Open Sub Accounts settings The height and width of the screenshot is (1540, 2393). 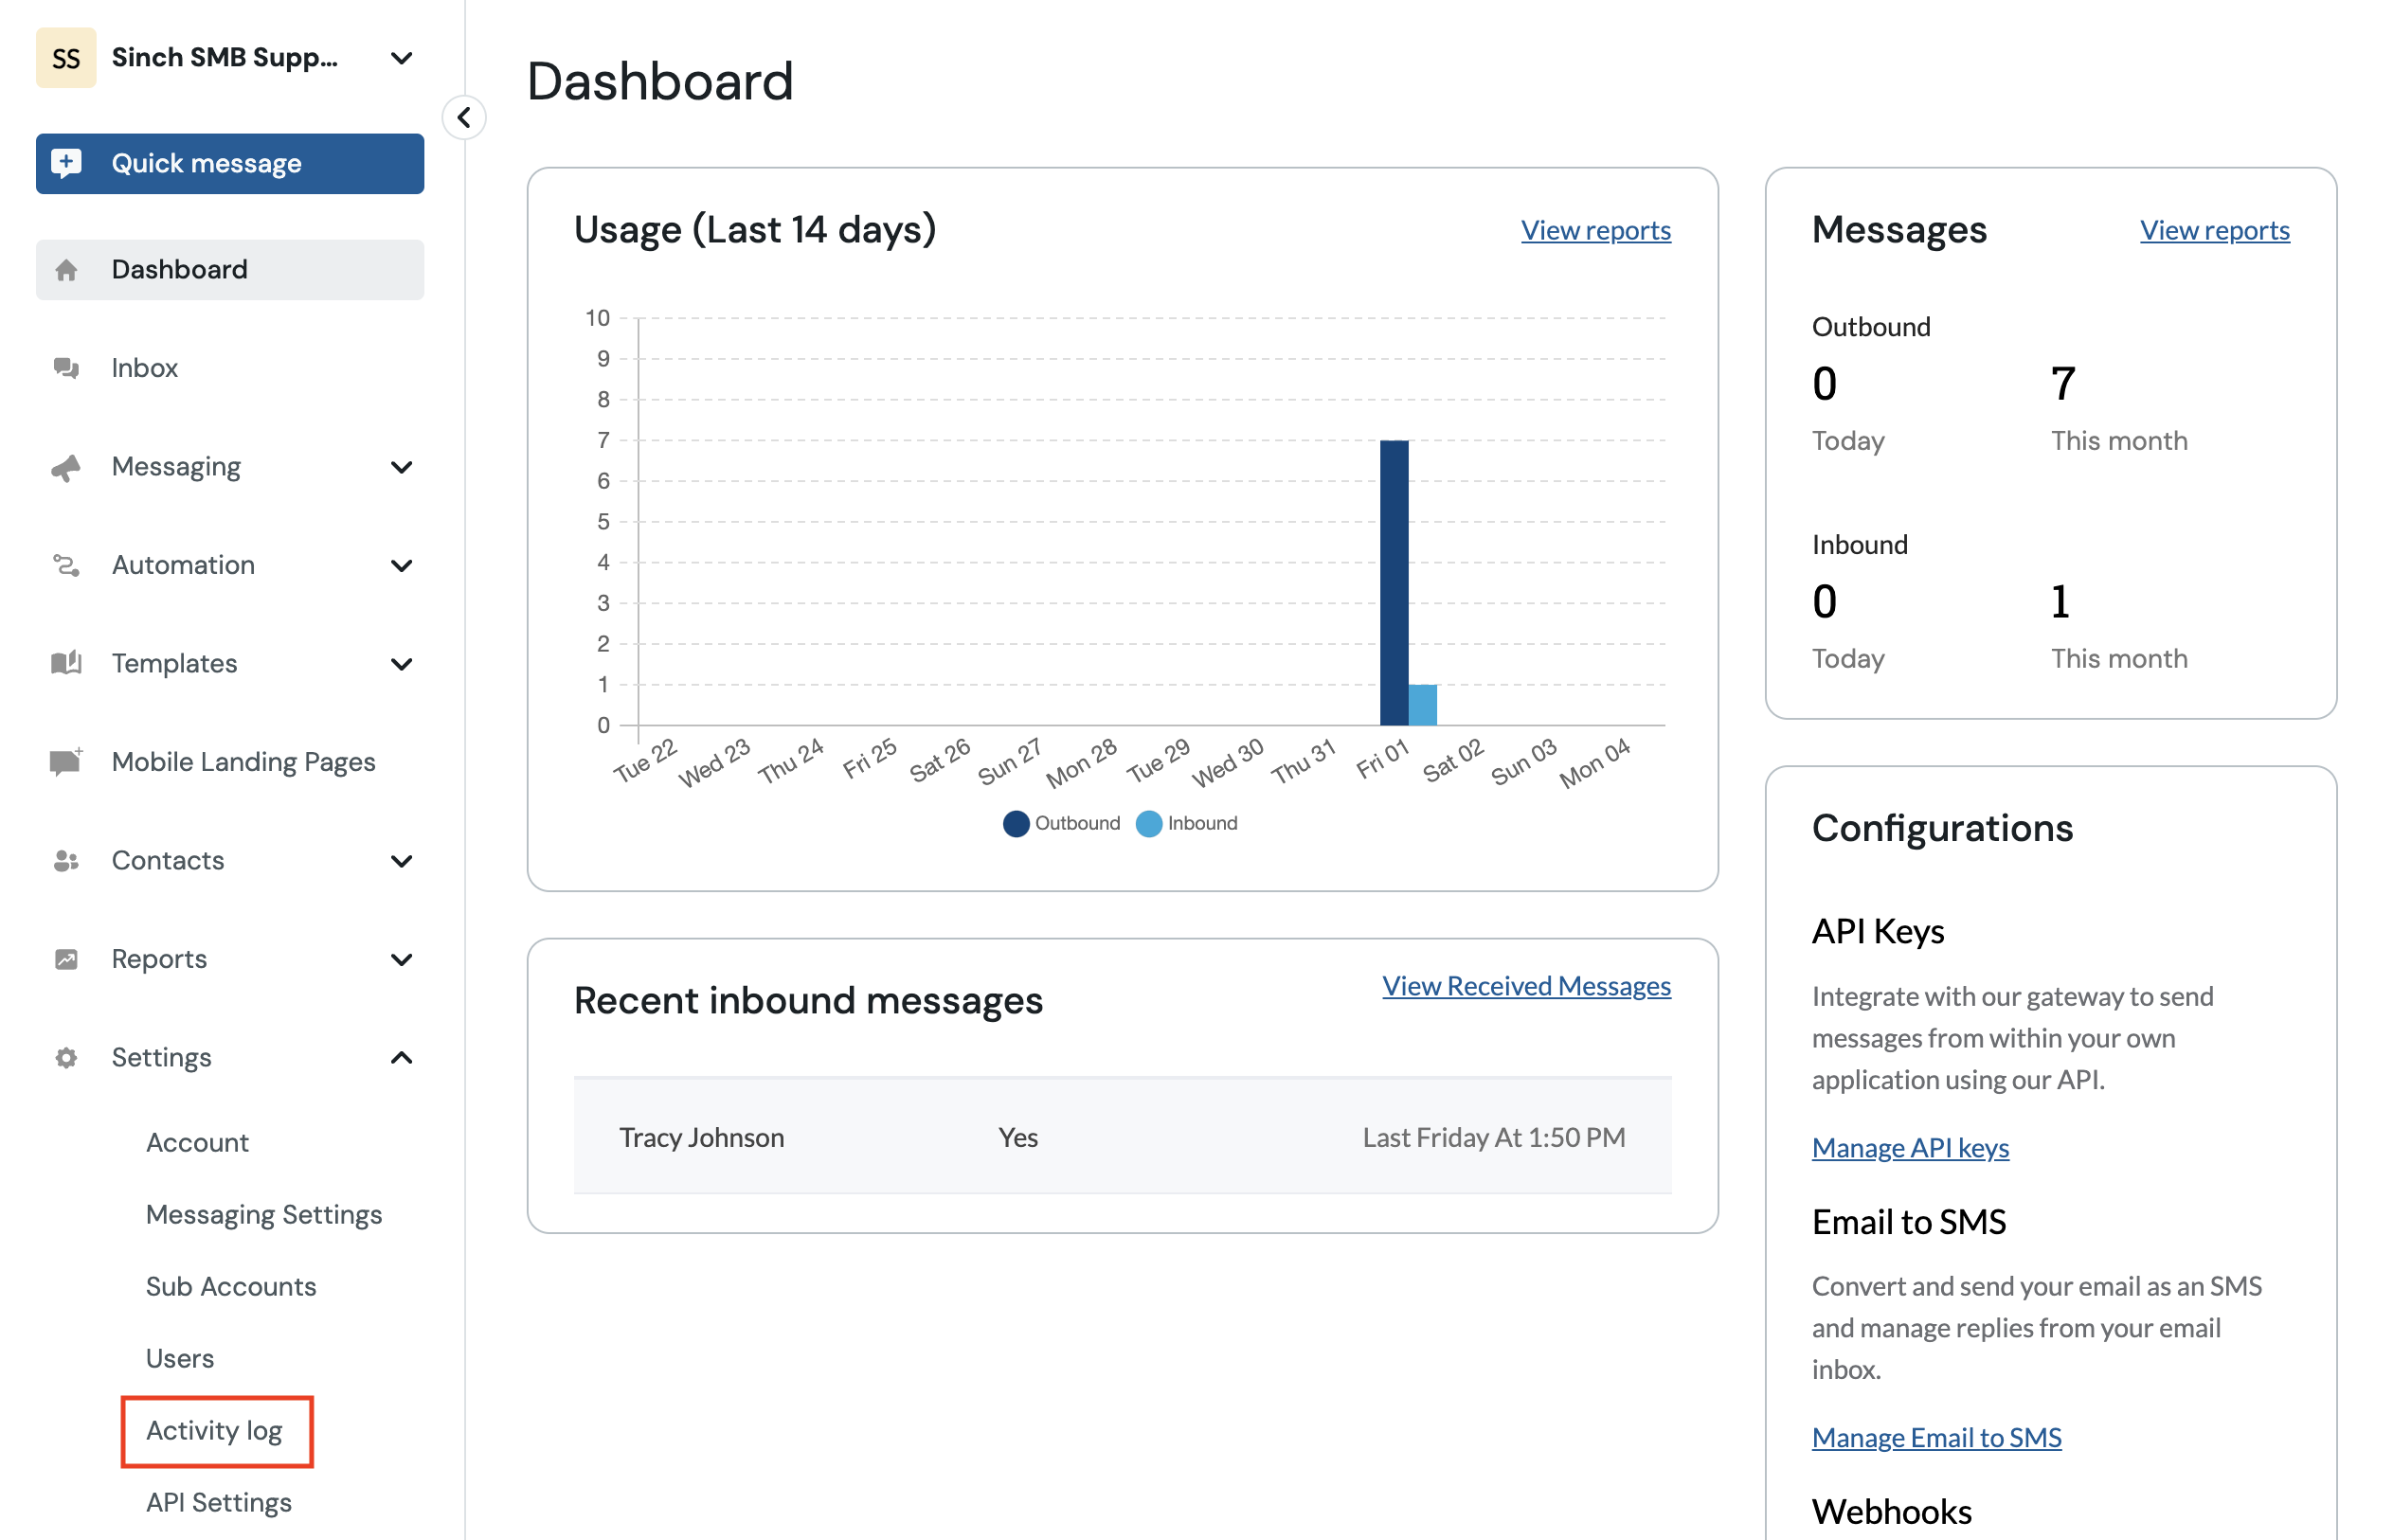pyautogui.click(x=231, y=1287)
